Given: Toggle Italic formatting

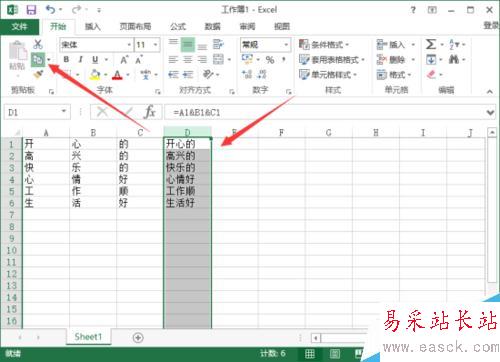Looking at the screenshot, I should click(80, 59).
